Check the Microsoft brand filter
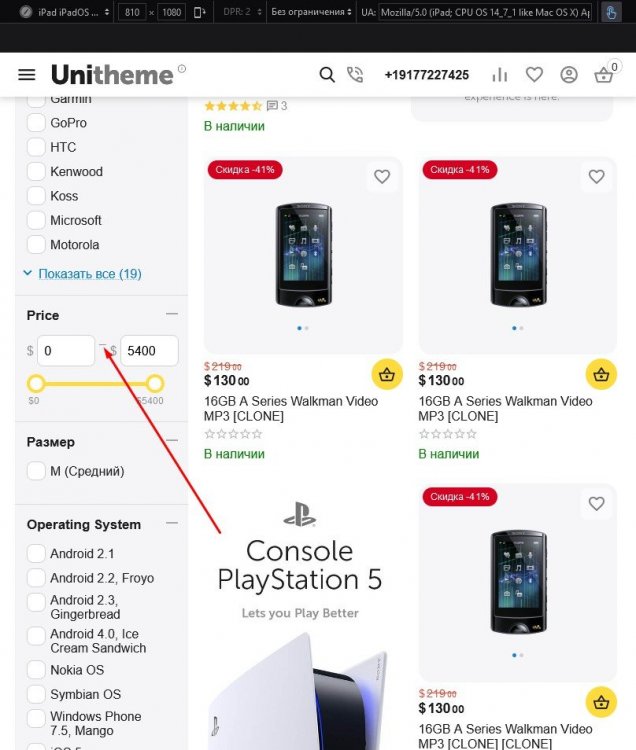The image size is (636, 750). pos(36,220)
